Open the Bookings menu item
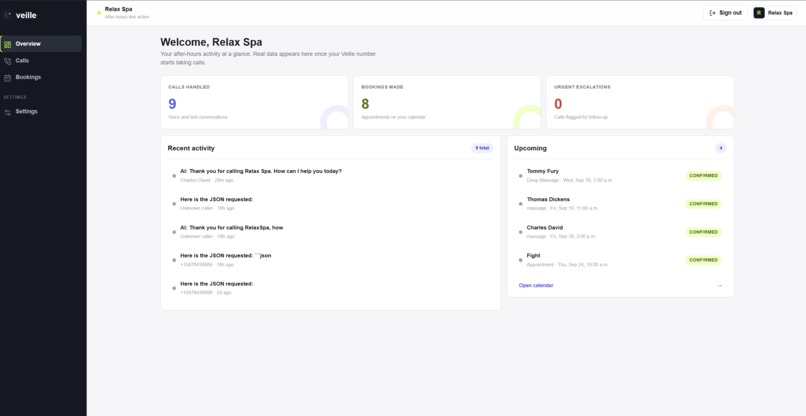 pos(41,77)
